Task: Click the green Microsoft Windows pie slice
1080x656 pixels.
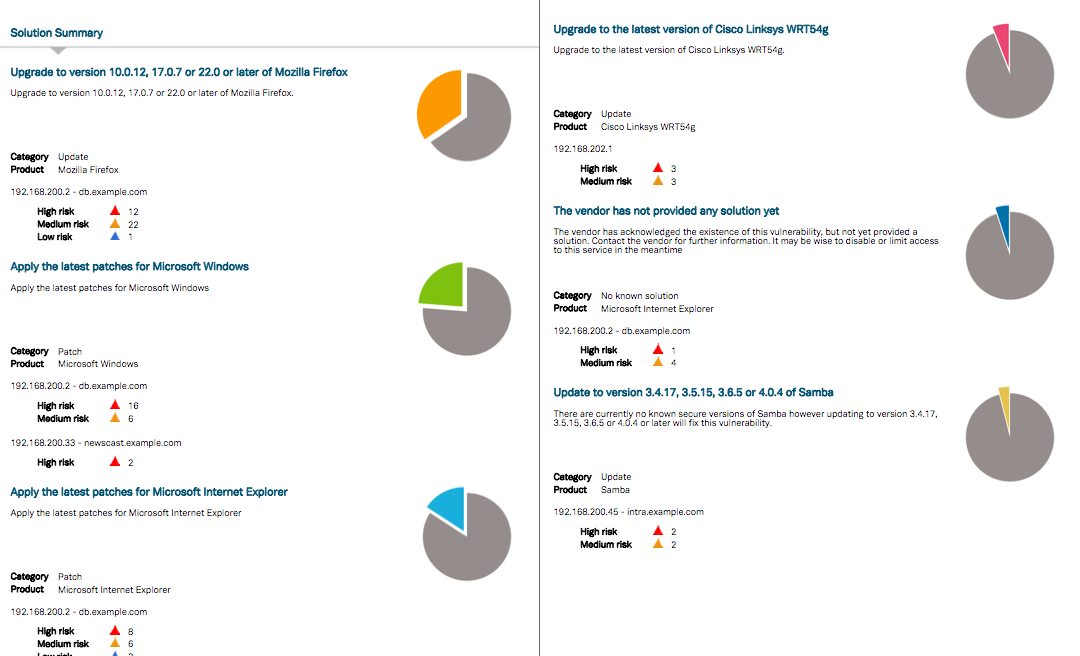Action: click(x=441, y=287)
